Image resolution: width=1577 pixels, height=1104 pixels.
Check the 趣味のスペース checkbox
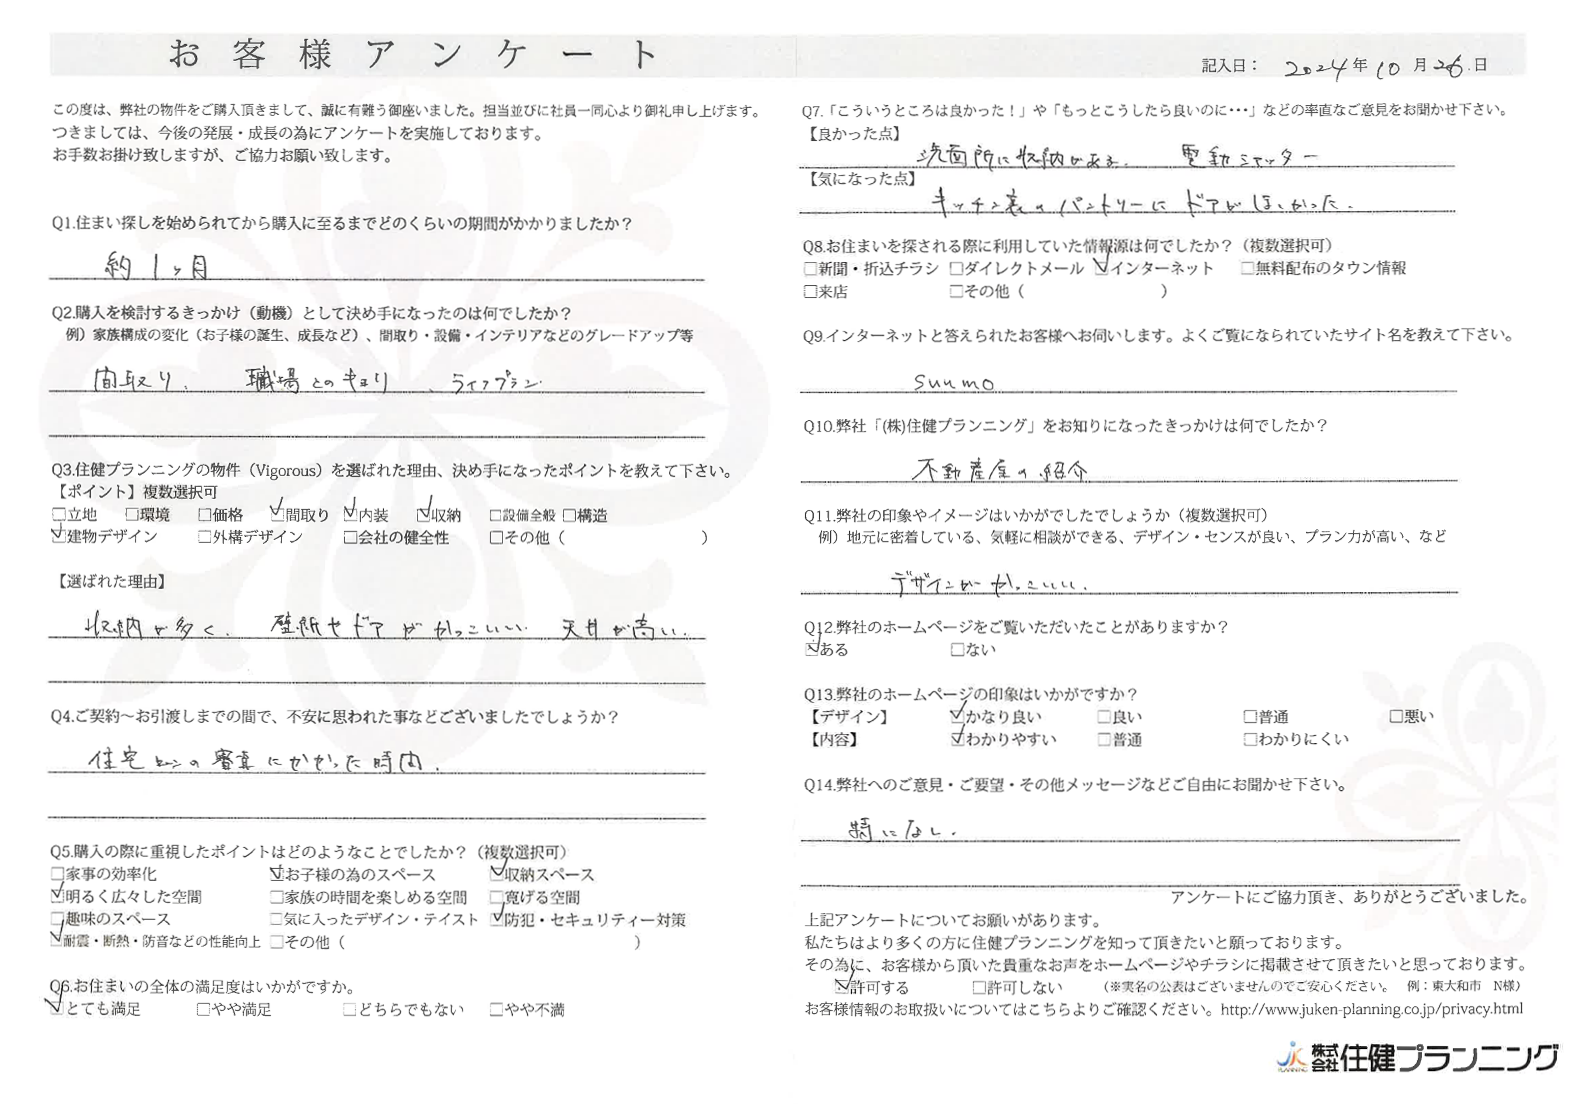[x=58, y=919]
